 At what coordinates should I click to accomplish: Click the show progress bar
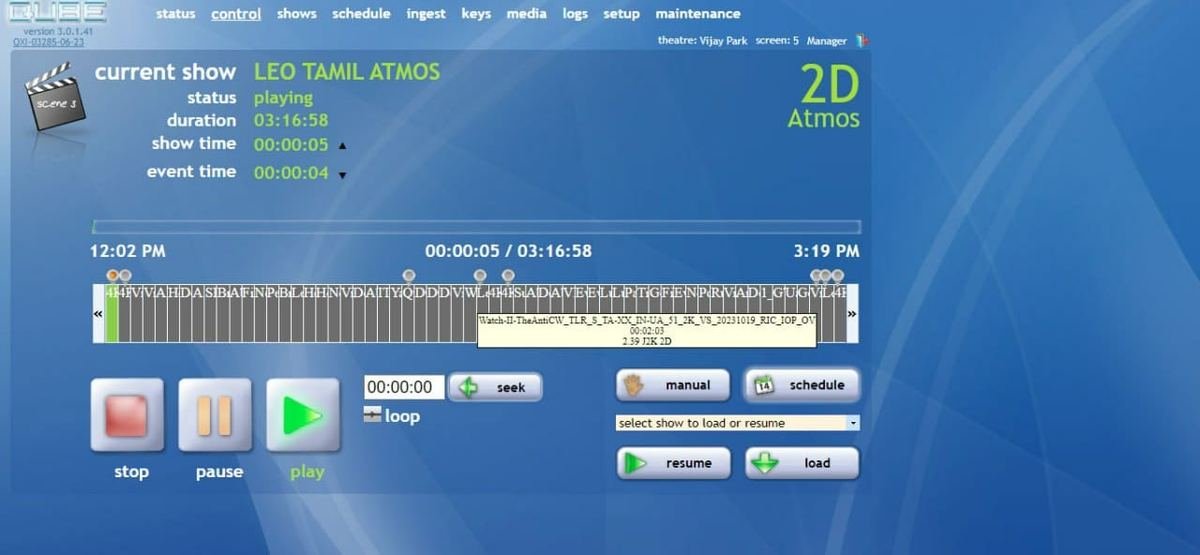click(x=476, y=227)
